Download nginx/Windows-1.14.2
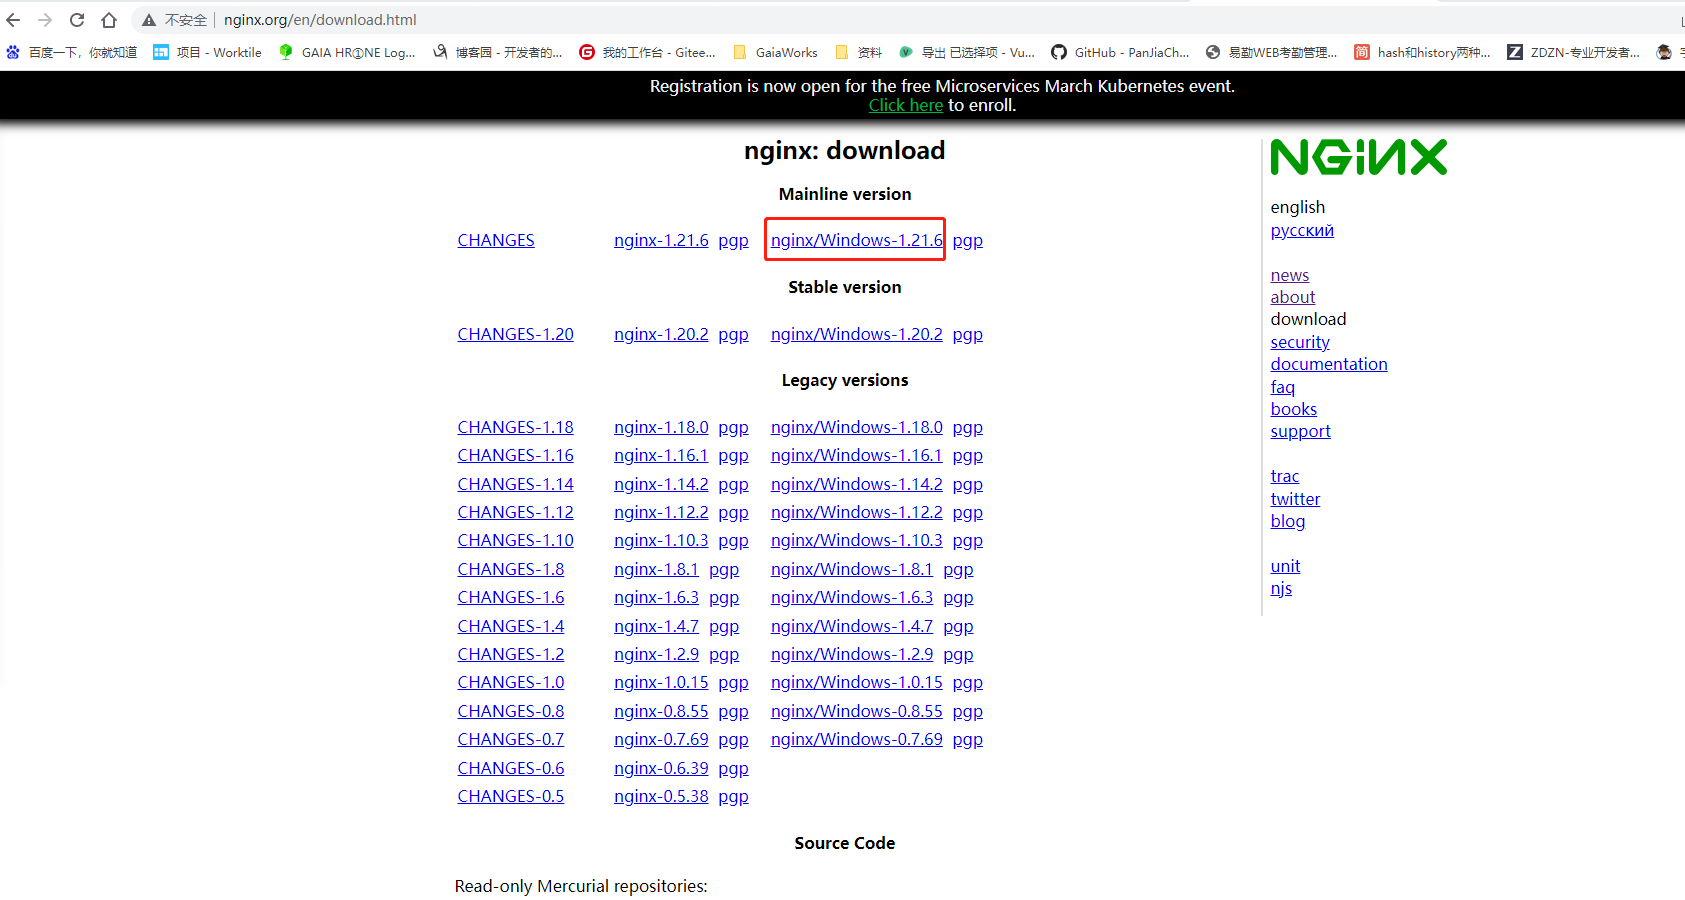Screen dimensions: 1685x900 [x=857, y=484]
